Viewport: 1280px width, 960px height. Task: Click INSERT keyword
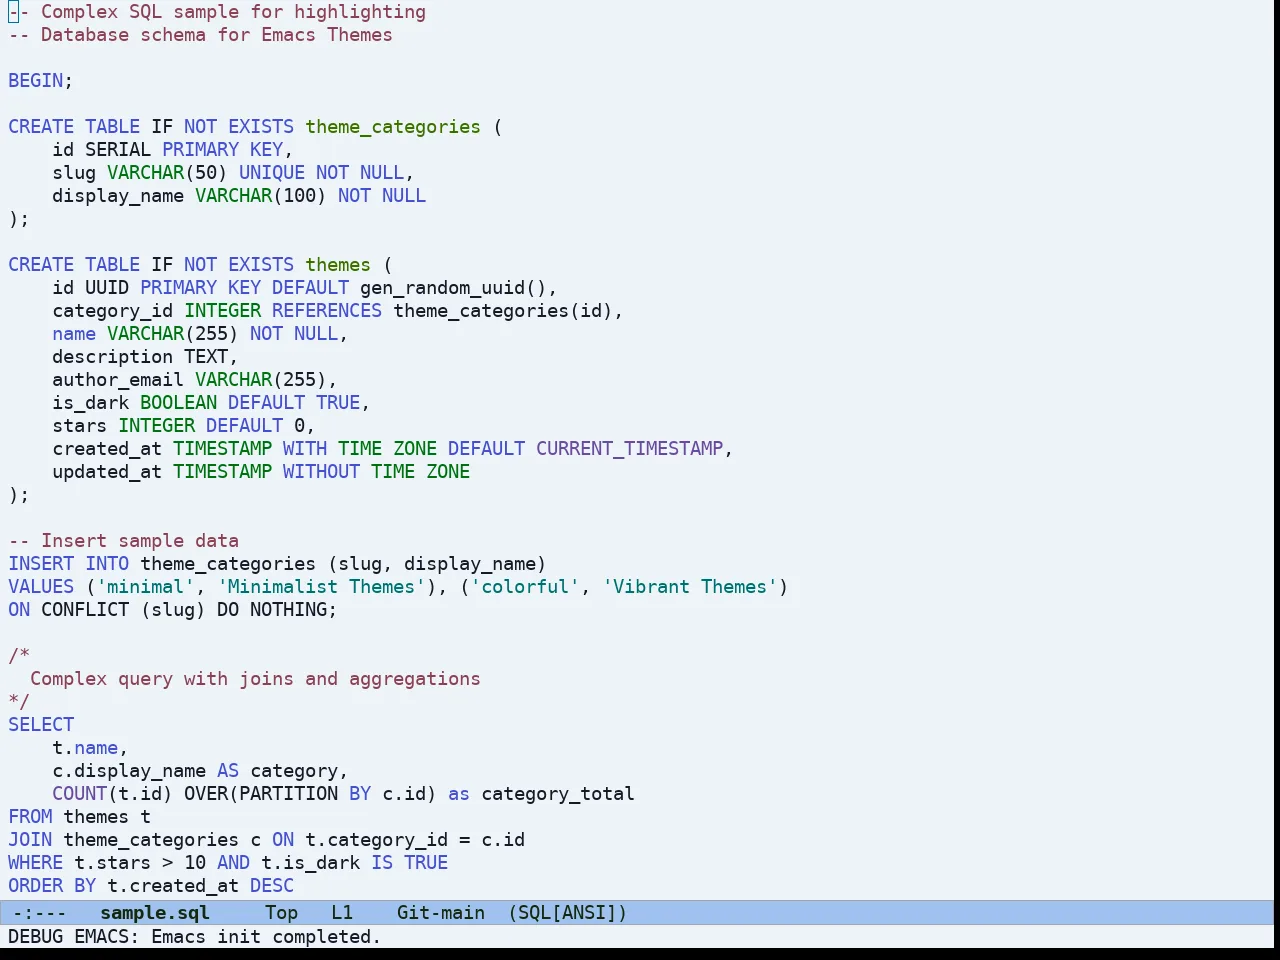[x=41, y=563]
